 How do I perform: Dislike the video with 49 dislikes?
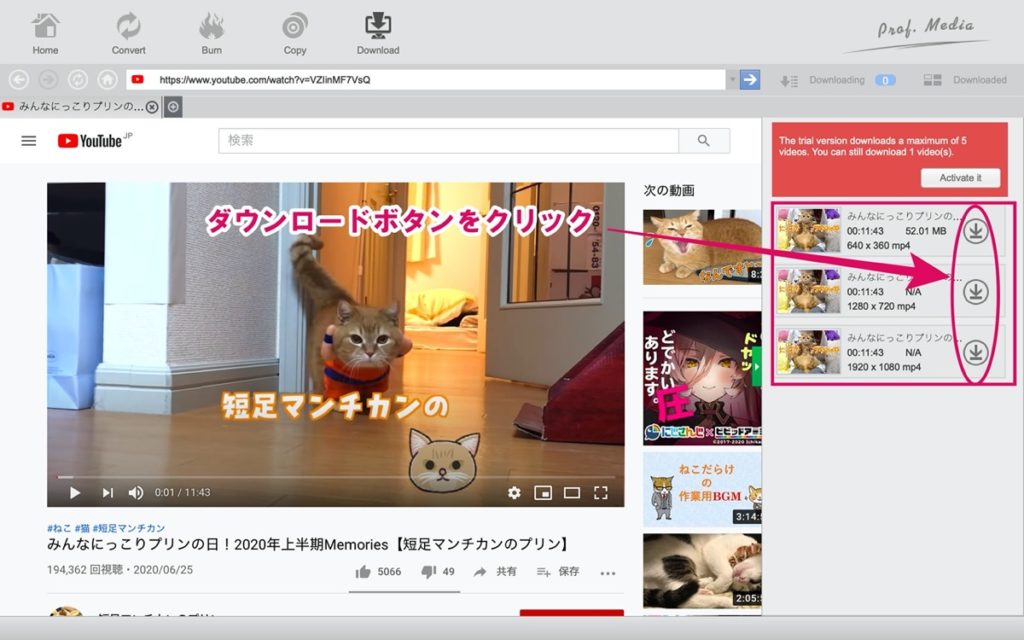click(x=438, y=572)
